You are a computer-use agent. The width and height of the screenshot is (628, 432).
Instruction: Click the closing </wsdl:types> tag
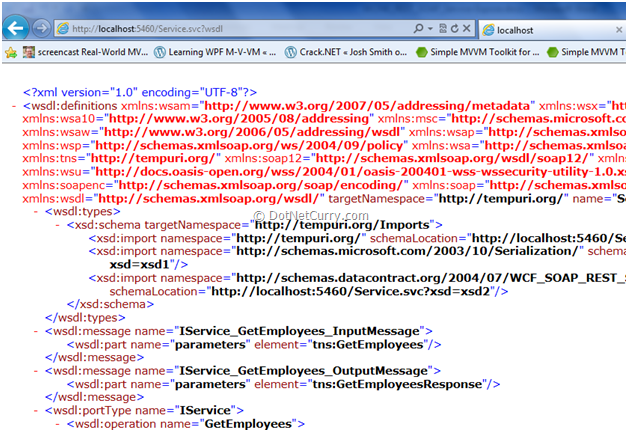click(85, 318)
